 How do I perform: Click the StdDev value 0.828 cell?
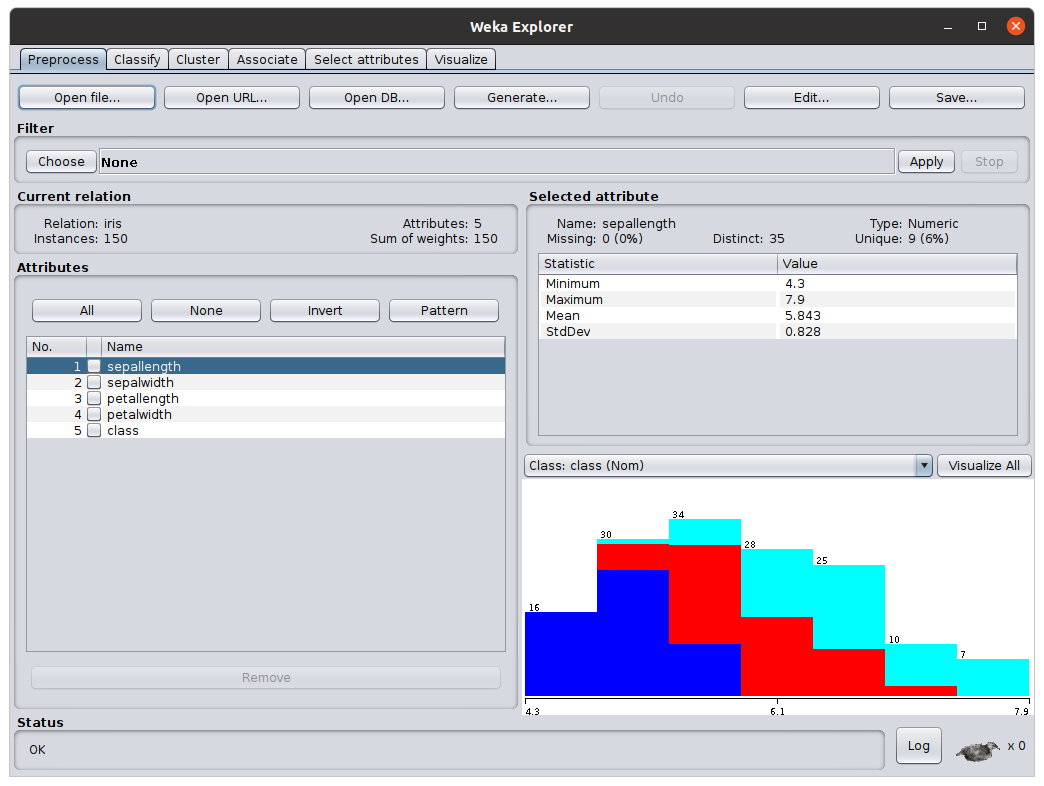(x=897, y=331)
